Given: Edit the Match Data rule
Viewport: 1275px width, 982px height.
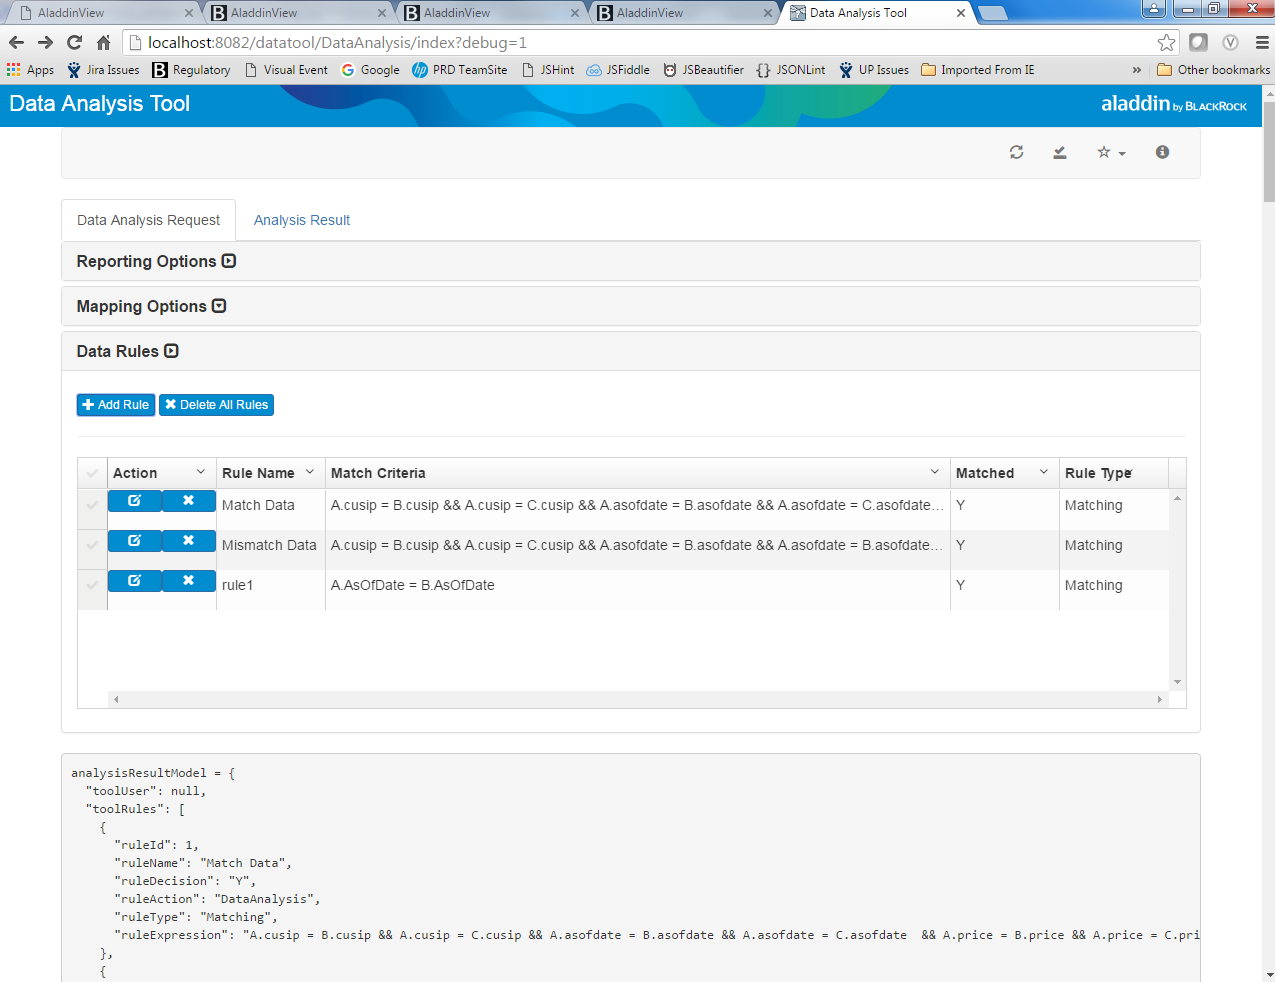Looking at the screenshot, I should 135,501.
